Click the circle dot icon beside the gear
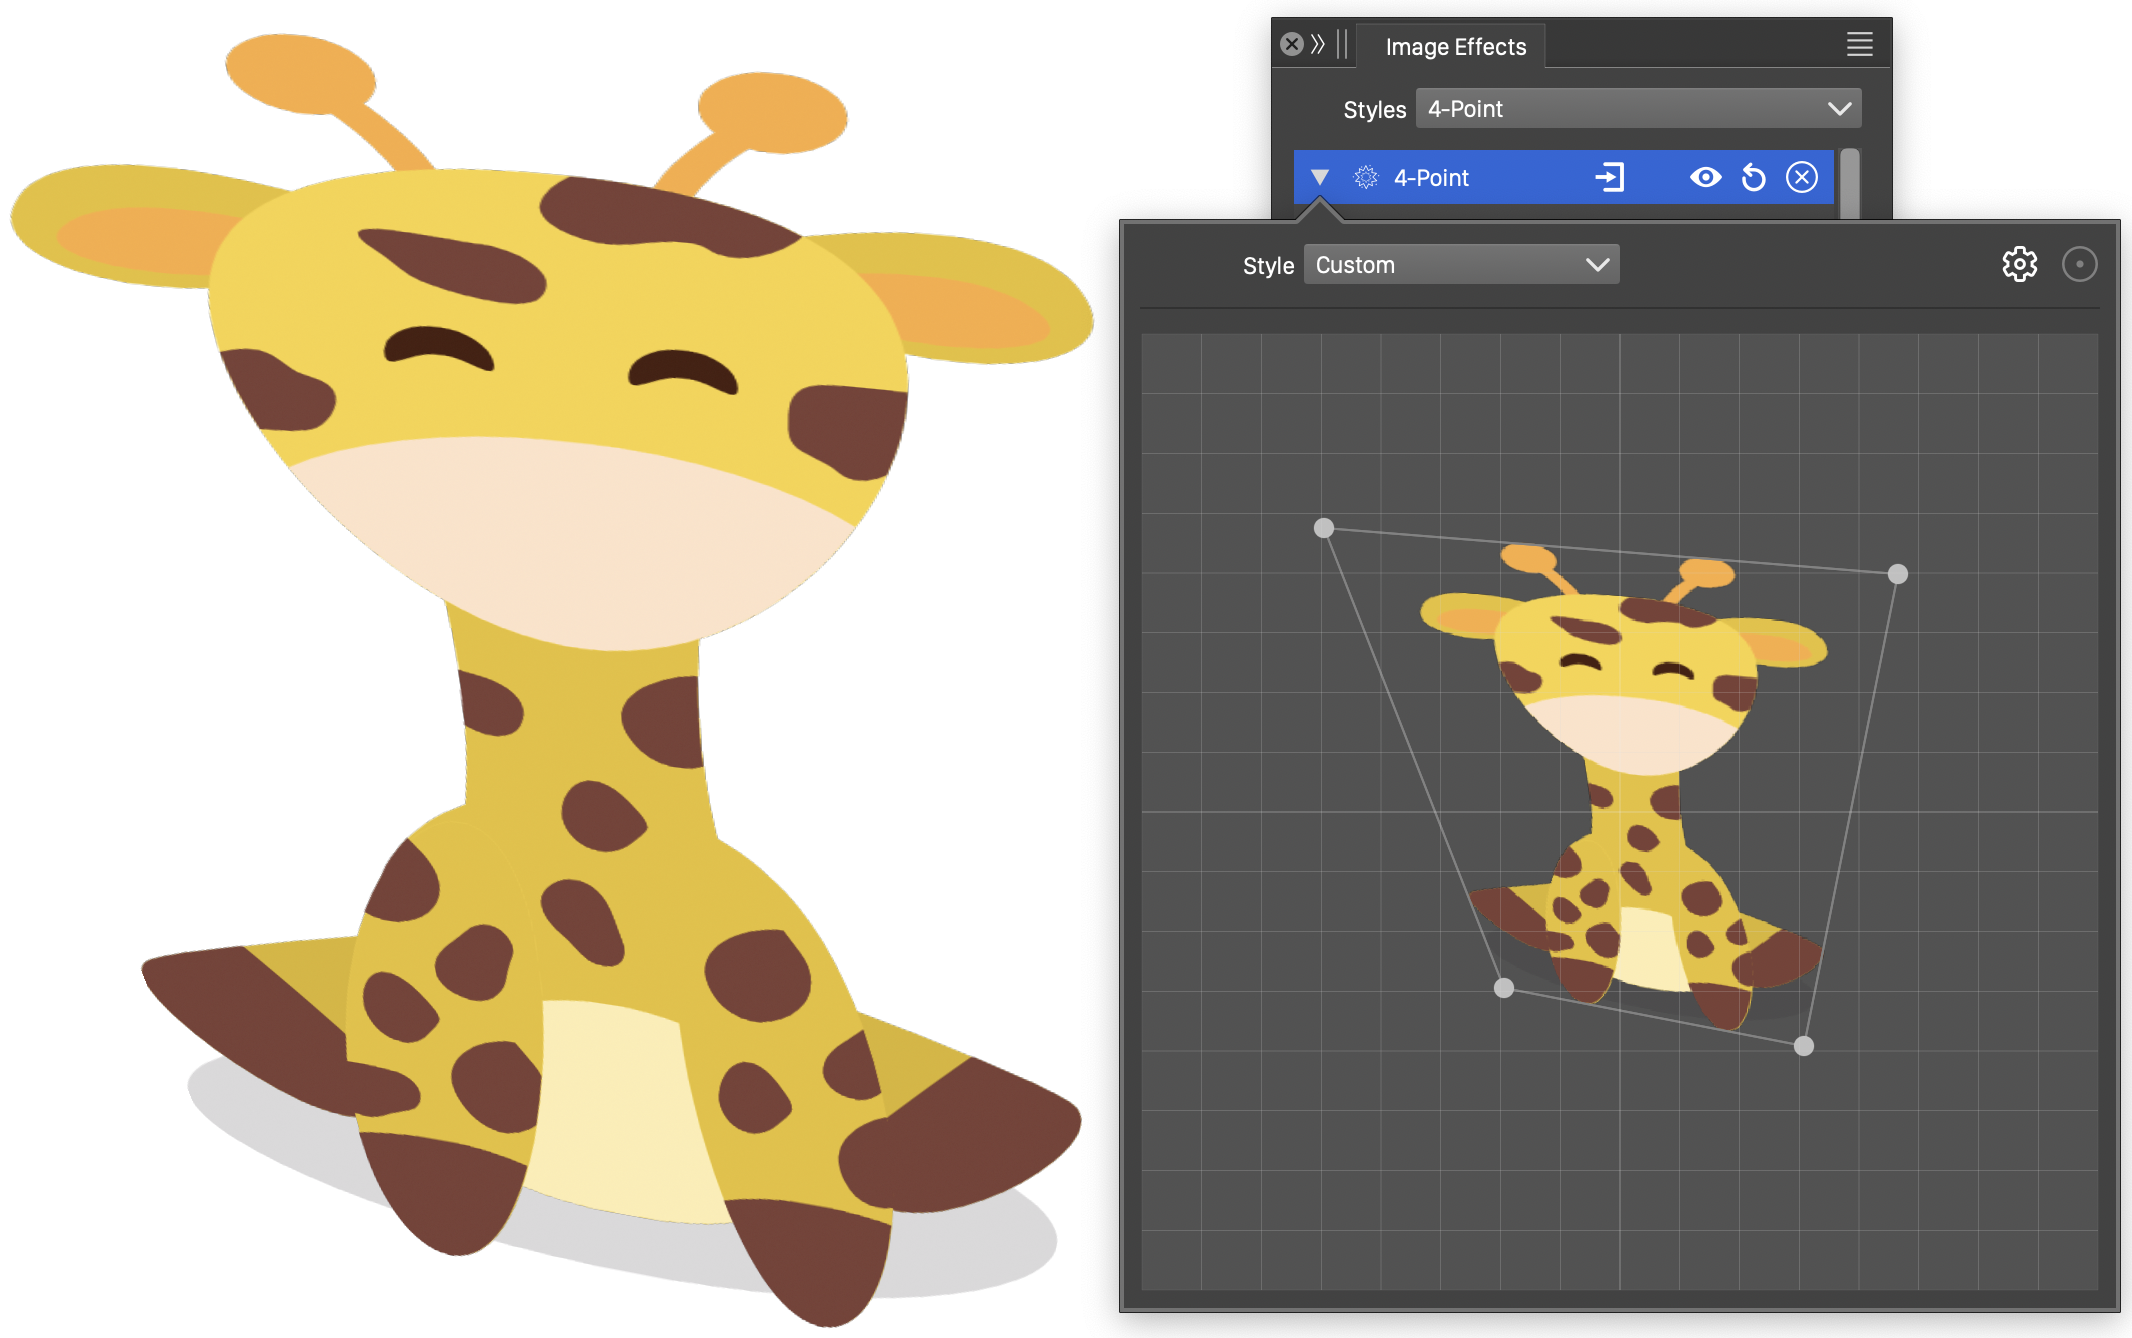2132x1338 pixels. (2079, 264)
